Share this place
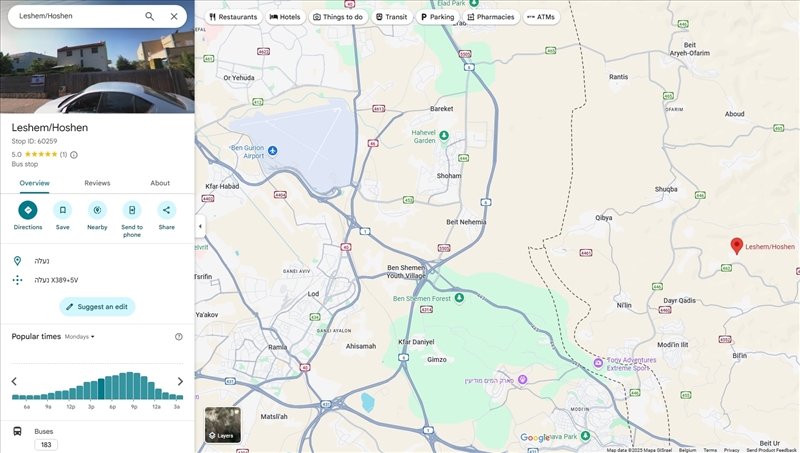This screenshot has height=453, width=800. pyautogui.click(x=166, y=210)
